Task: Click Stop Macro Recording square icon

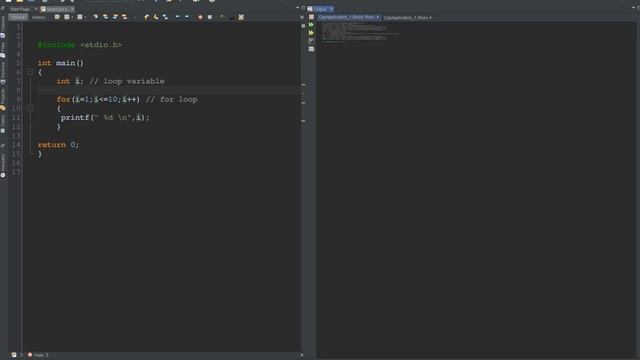Action: [210, 17]
